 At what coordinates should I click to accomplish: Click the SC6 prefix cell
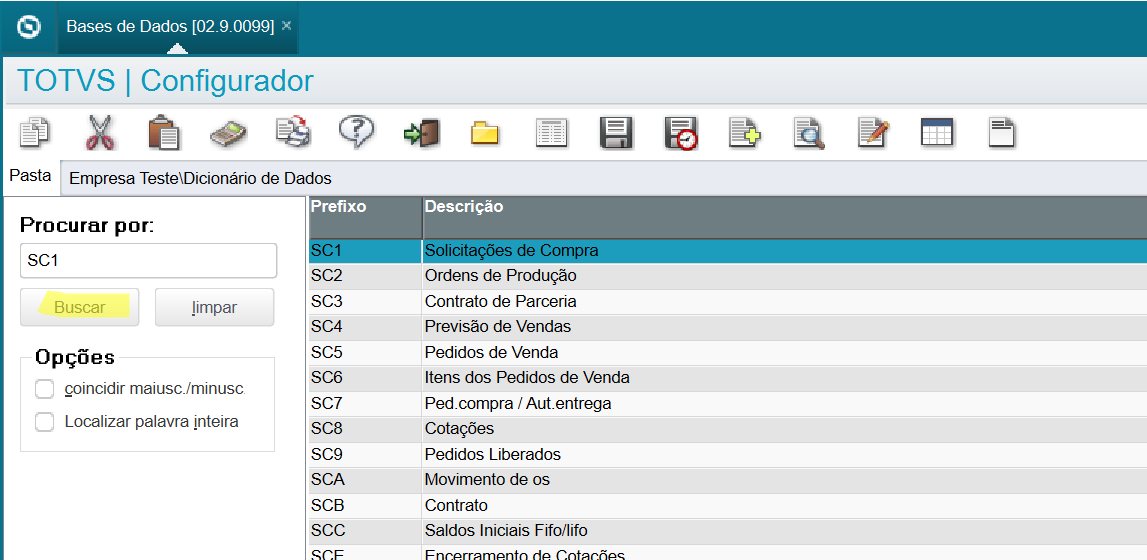click(365, 378)
